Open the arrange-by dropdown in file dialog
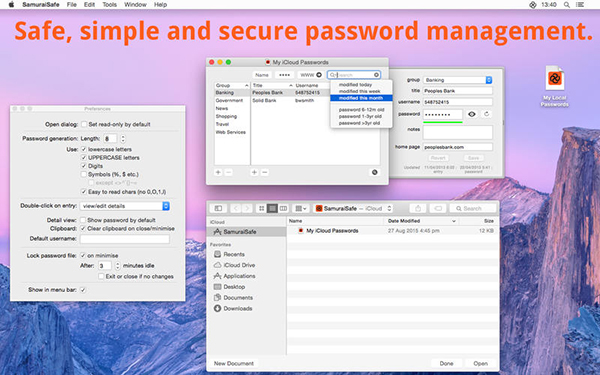 point(301,209)
